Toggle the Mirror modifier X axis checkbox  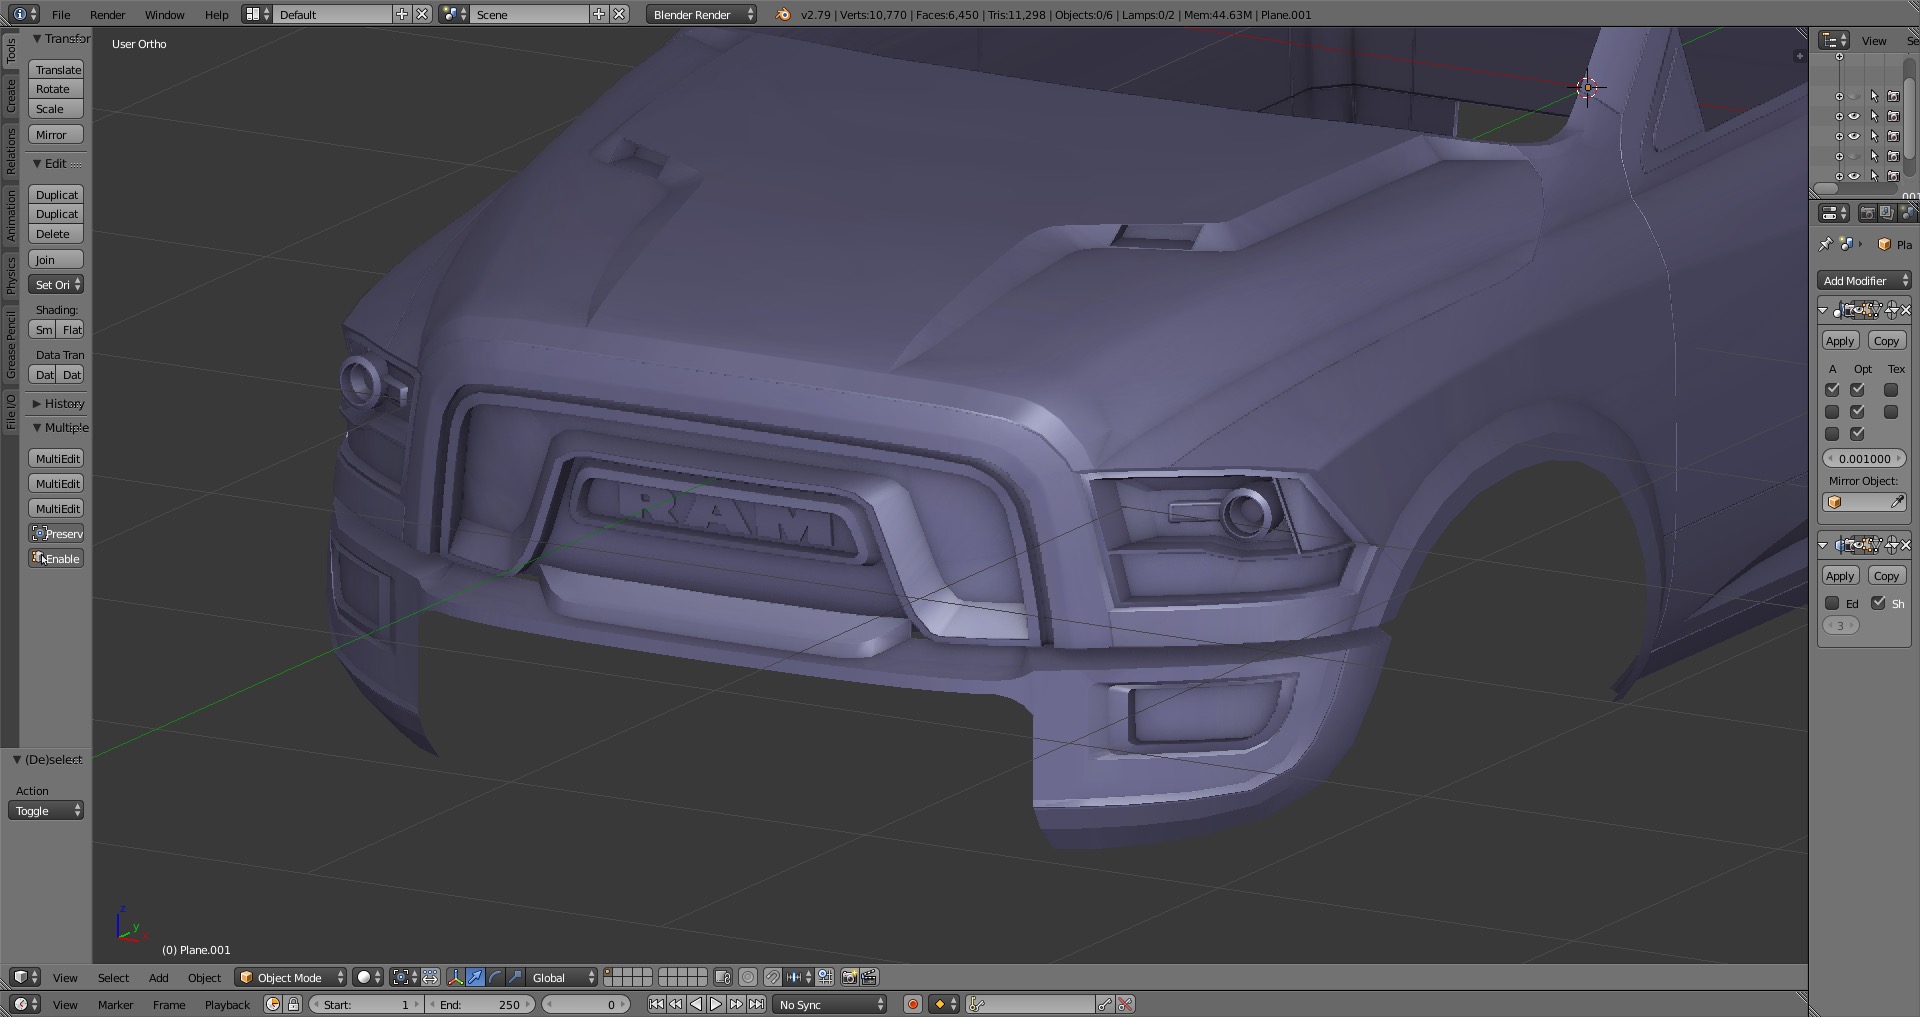pos(1832,390)
